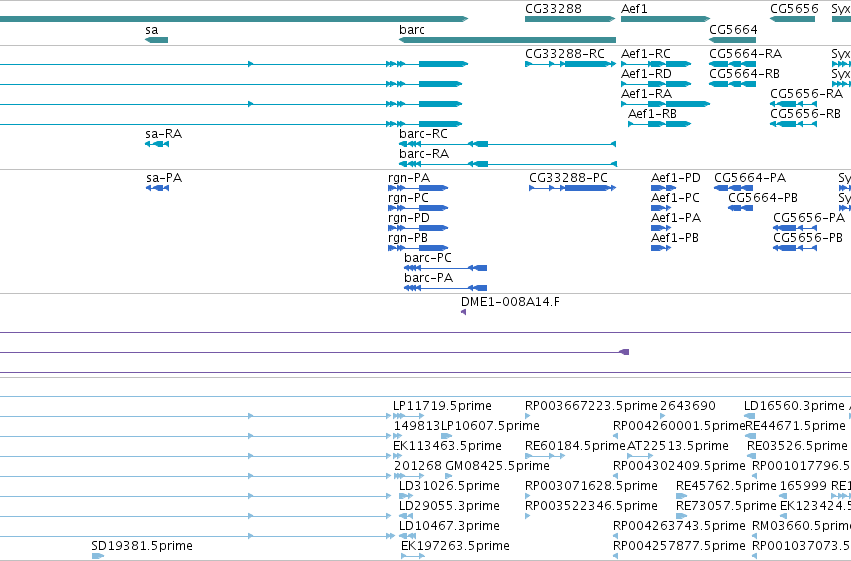Select the Aef1-RC transcript glyph
The height and width of the screenshot is (561, 851).
pos(656,64)
